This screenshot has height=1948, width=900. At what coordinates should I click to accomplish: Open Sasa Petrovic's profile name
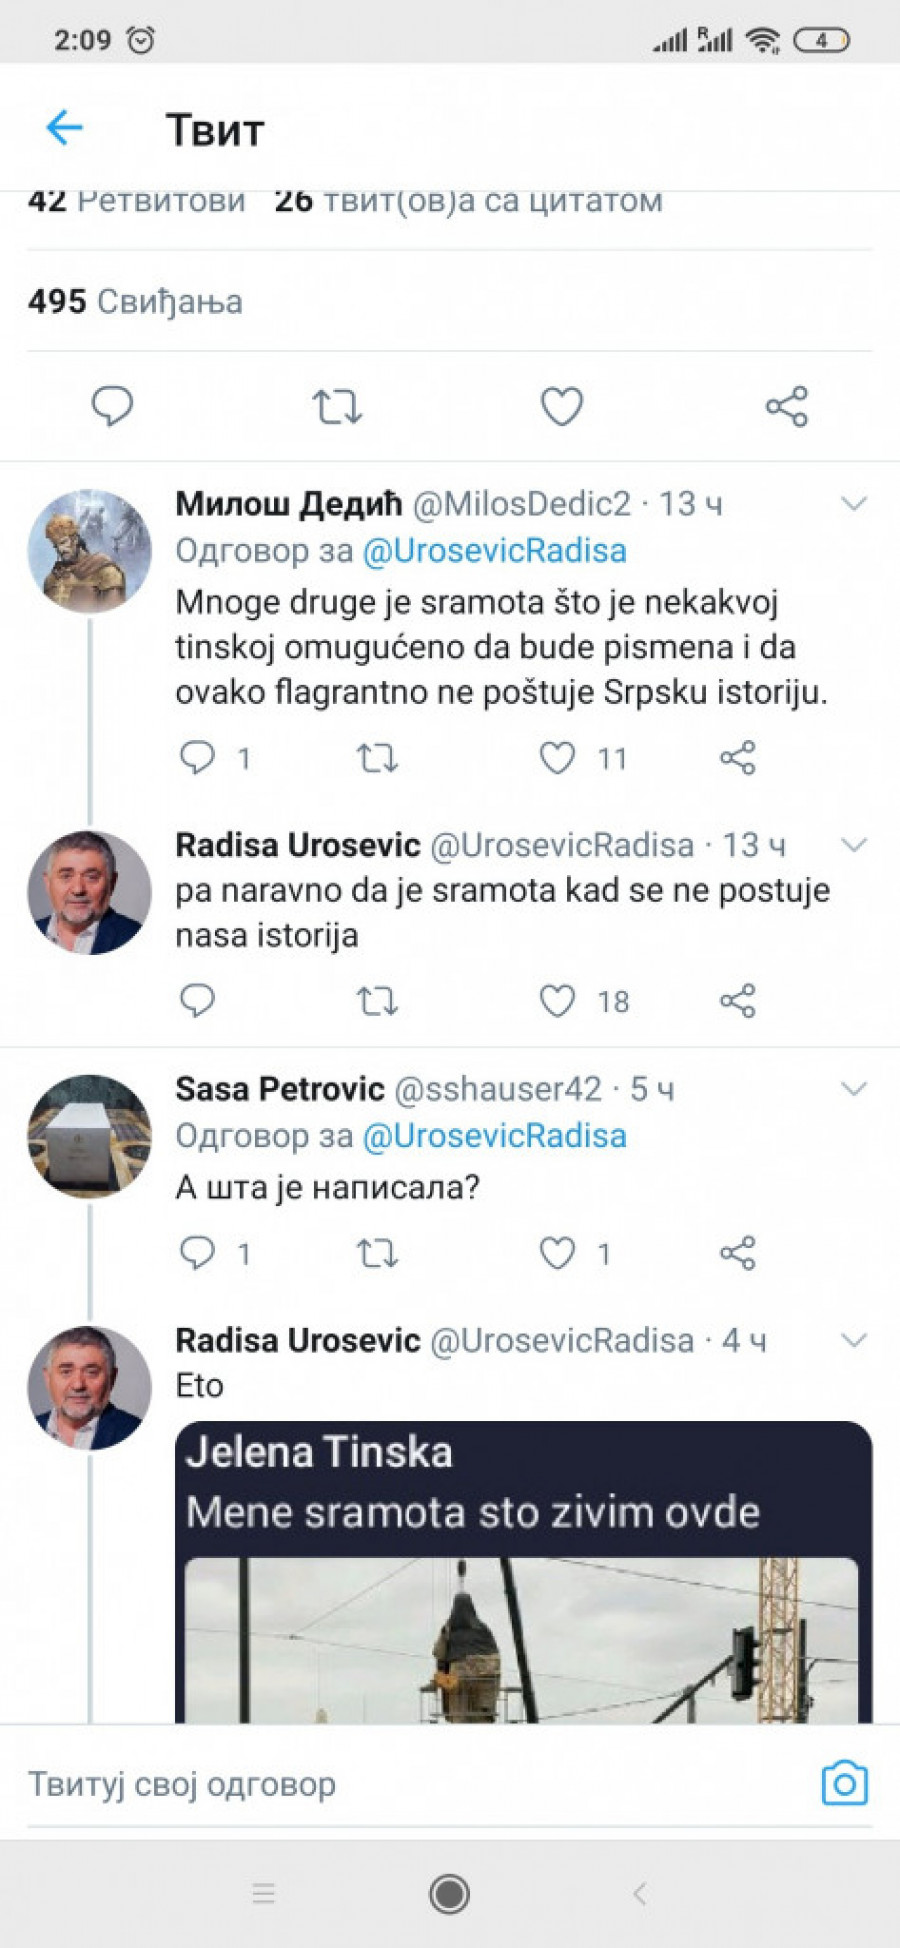click(280, 1088)
